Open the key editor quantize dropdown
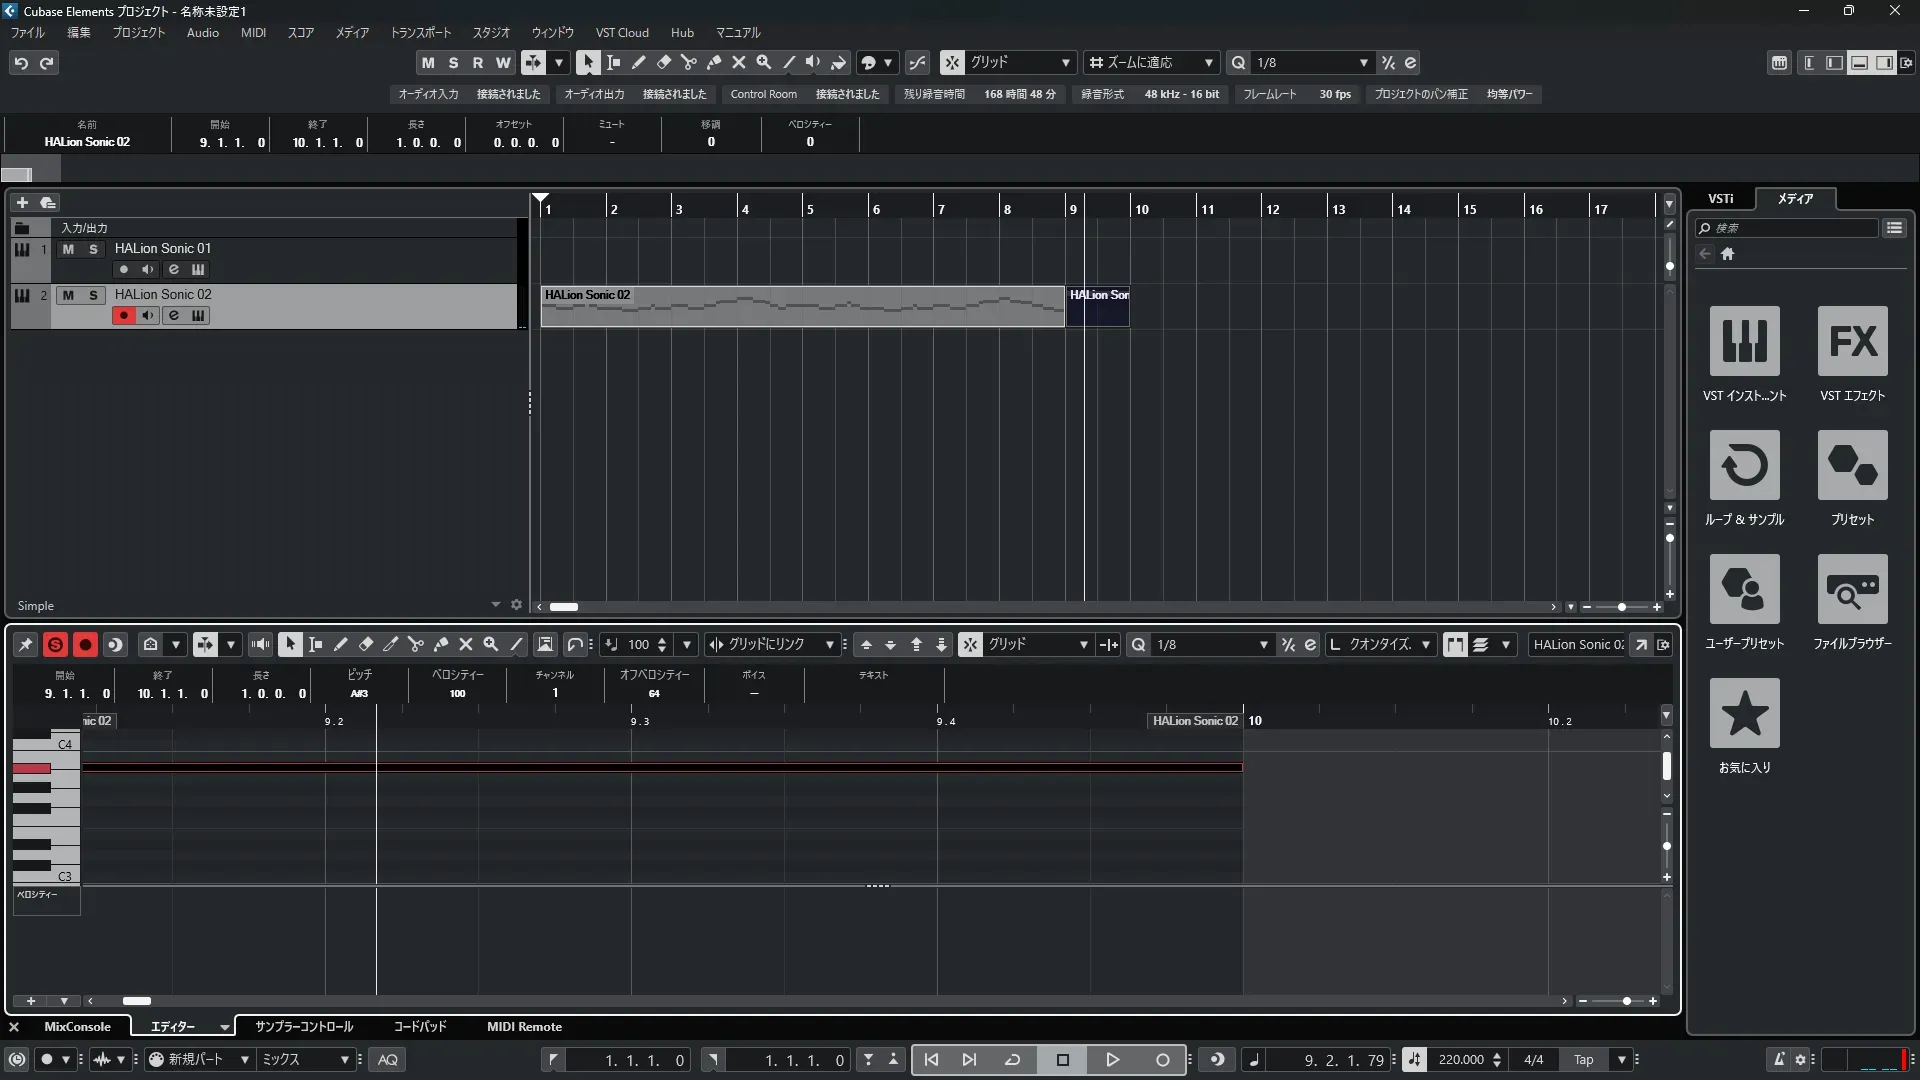Screen dimensions: 1920x1080 coord(1262,645)
